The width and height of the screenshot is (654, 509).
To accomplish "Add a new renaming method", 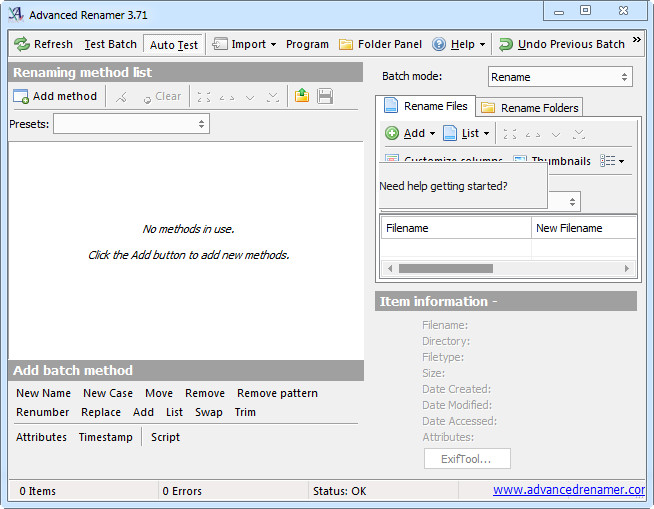I will (55, 96).
